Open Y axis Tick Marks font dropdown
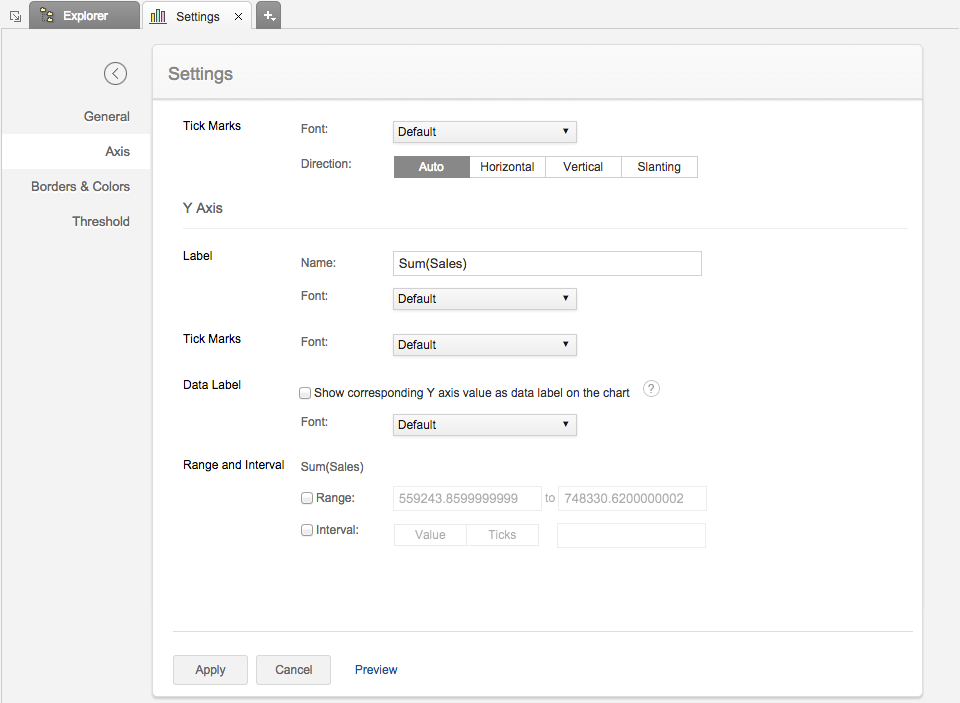Viewport: 960px width, 703px height. (x=484, y=345)
